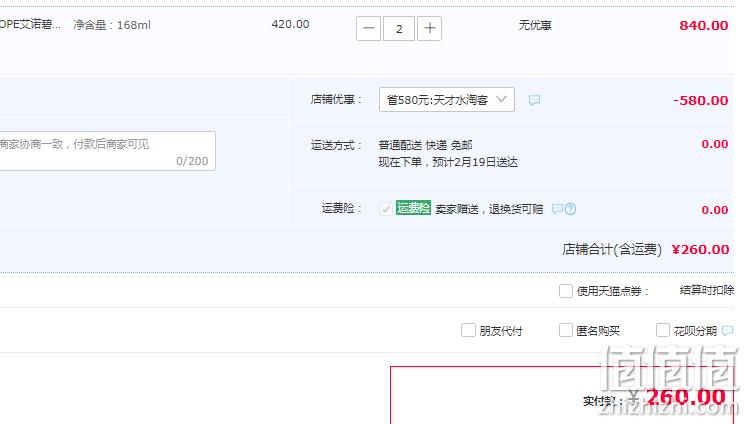Click the info bubble icon beside 花呗分期
Image resolution: width=748 pixels, height=424 pixels.
coord(727,331)
